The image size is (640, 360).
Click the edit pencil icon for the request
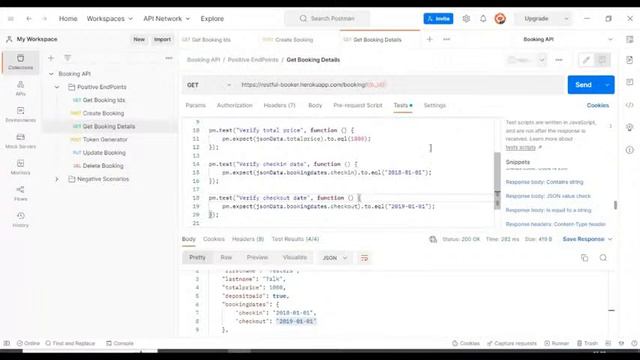pos(586,60)
